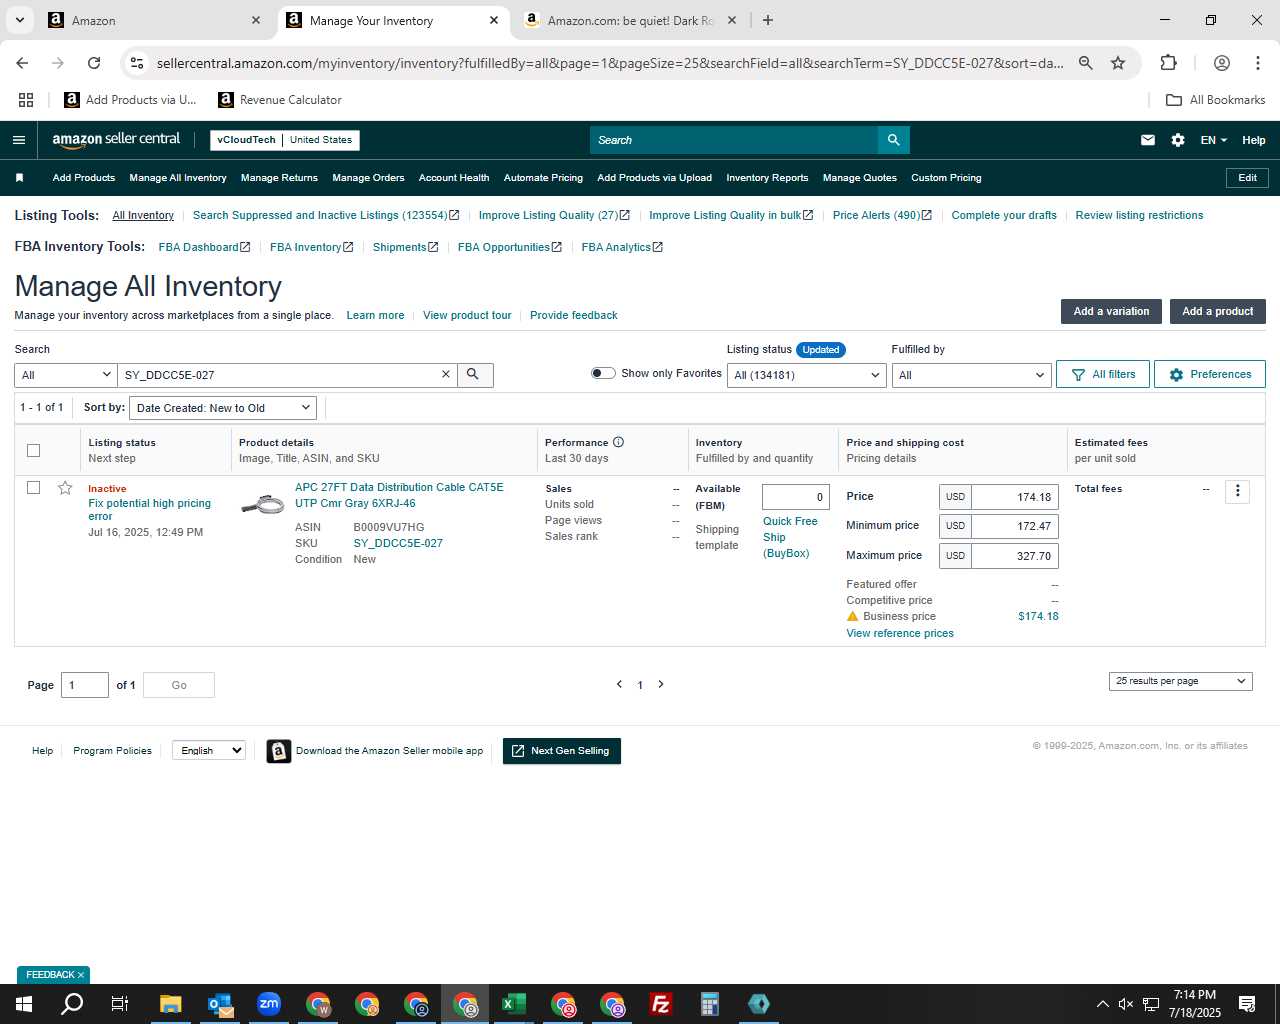Close the FEEDBACK tab
This screenshot has width=1280, height=1024.
click(x=81, y=975)
